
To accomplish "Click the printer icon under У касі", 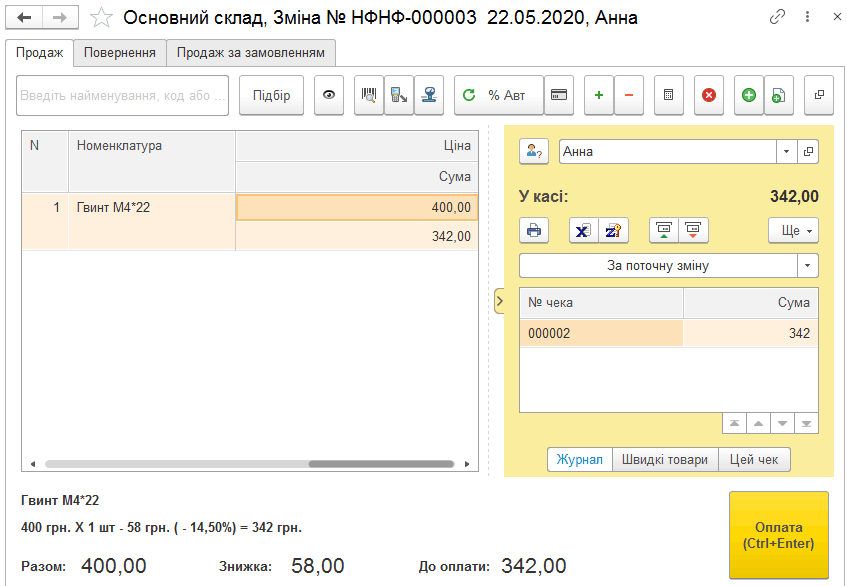I will [x=534, y=231].
